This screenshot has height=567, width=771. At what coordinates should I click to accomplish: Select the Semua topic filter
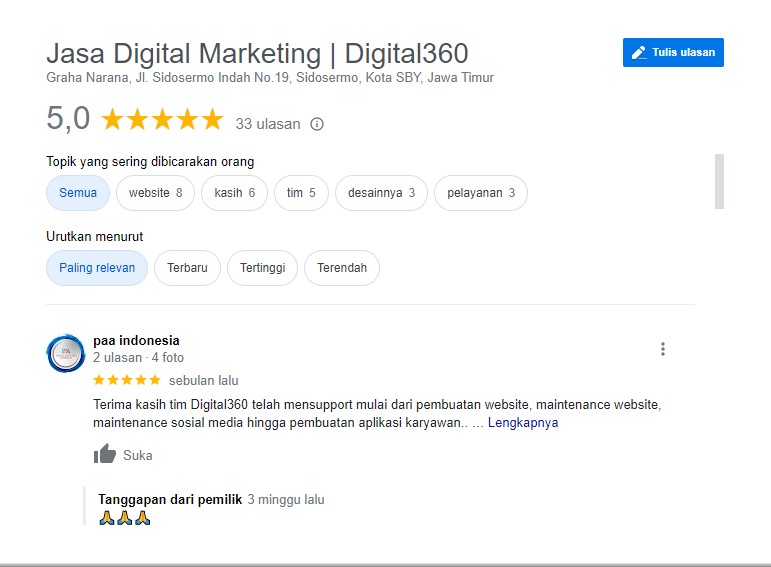pyautogui.click(x=78, y=193)
